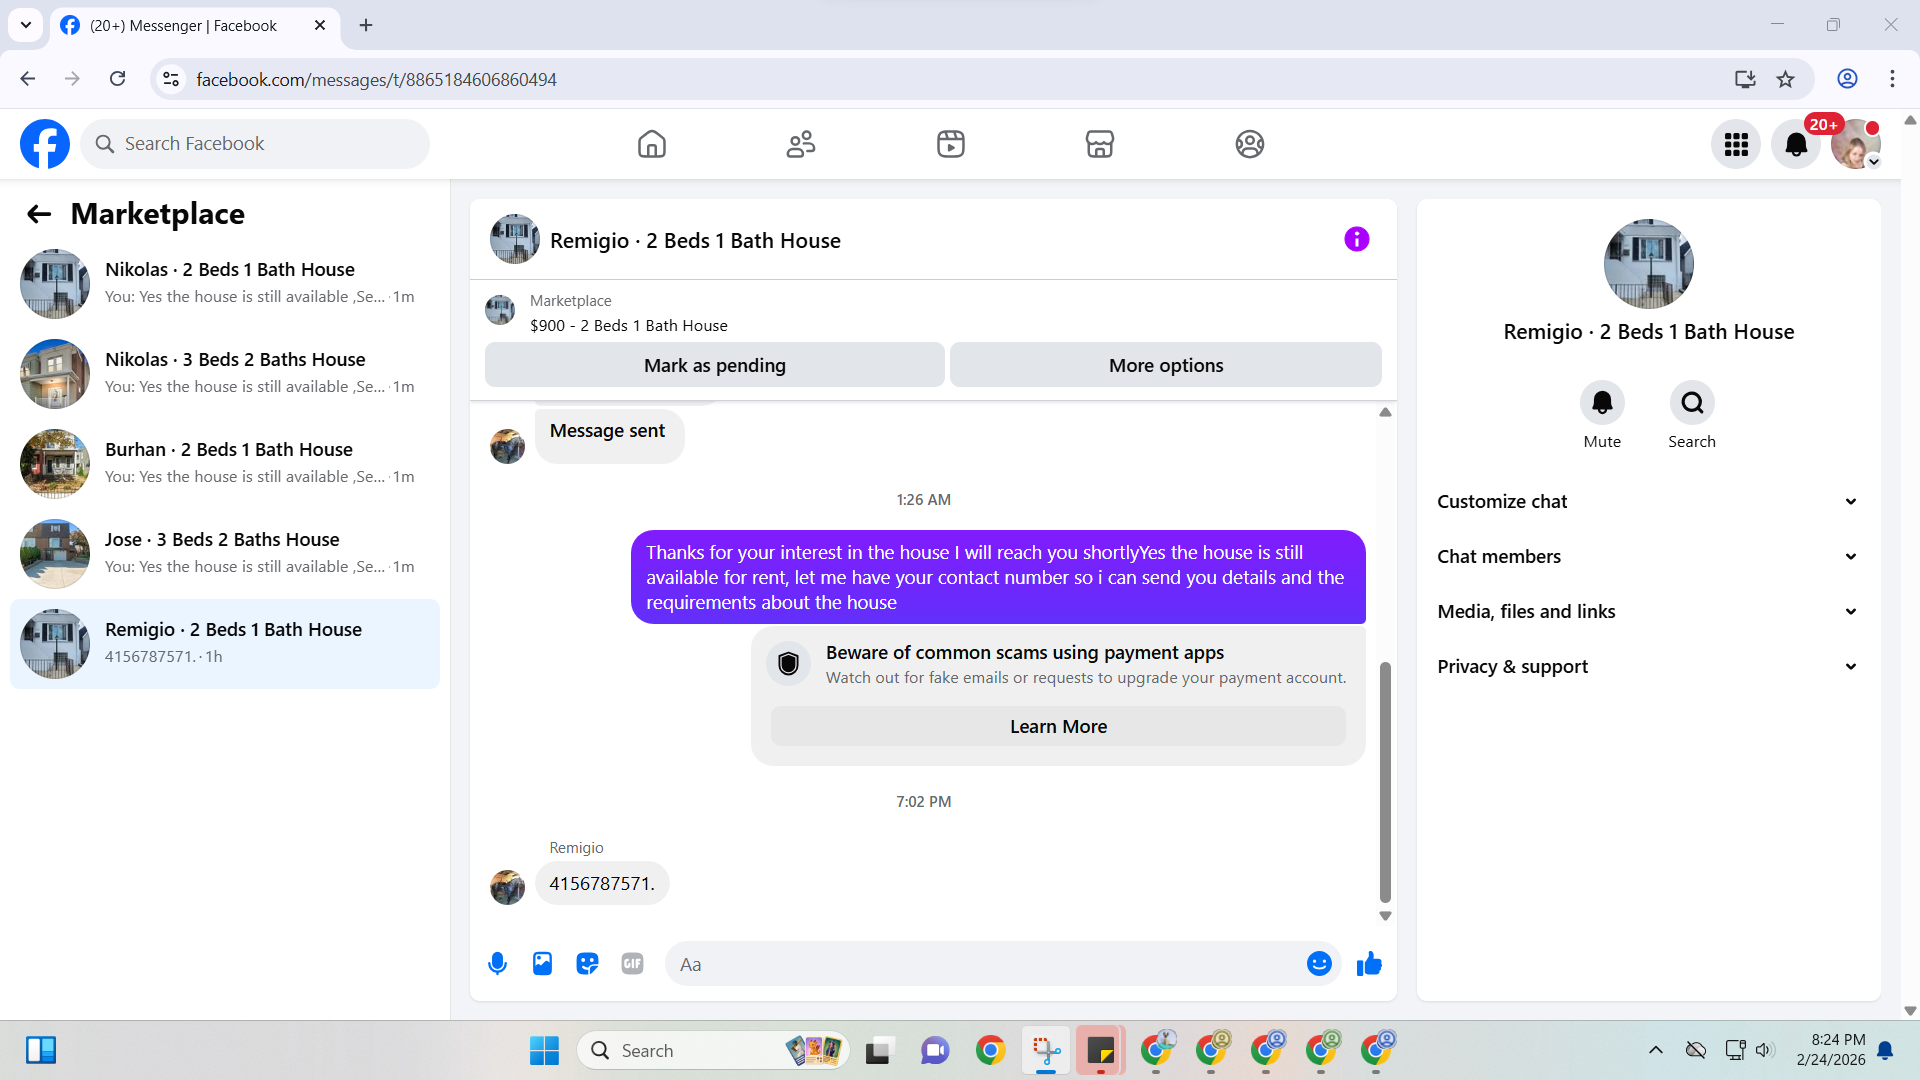Image resolution: width=1920 pixels, height=1080 pixels.
Task: Expand Media, files and links section
Action: (1648, 612)
